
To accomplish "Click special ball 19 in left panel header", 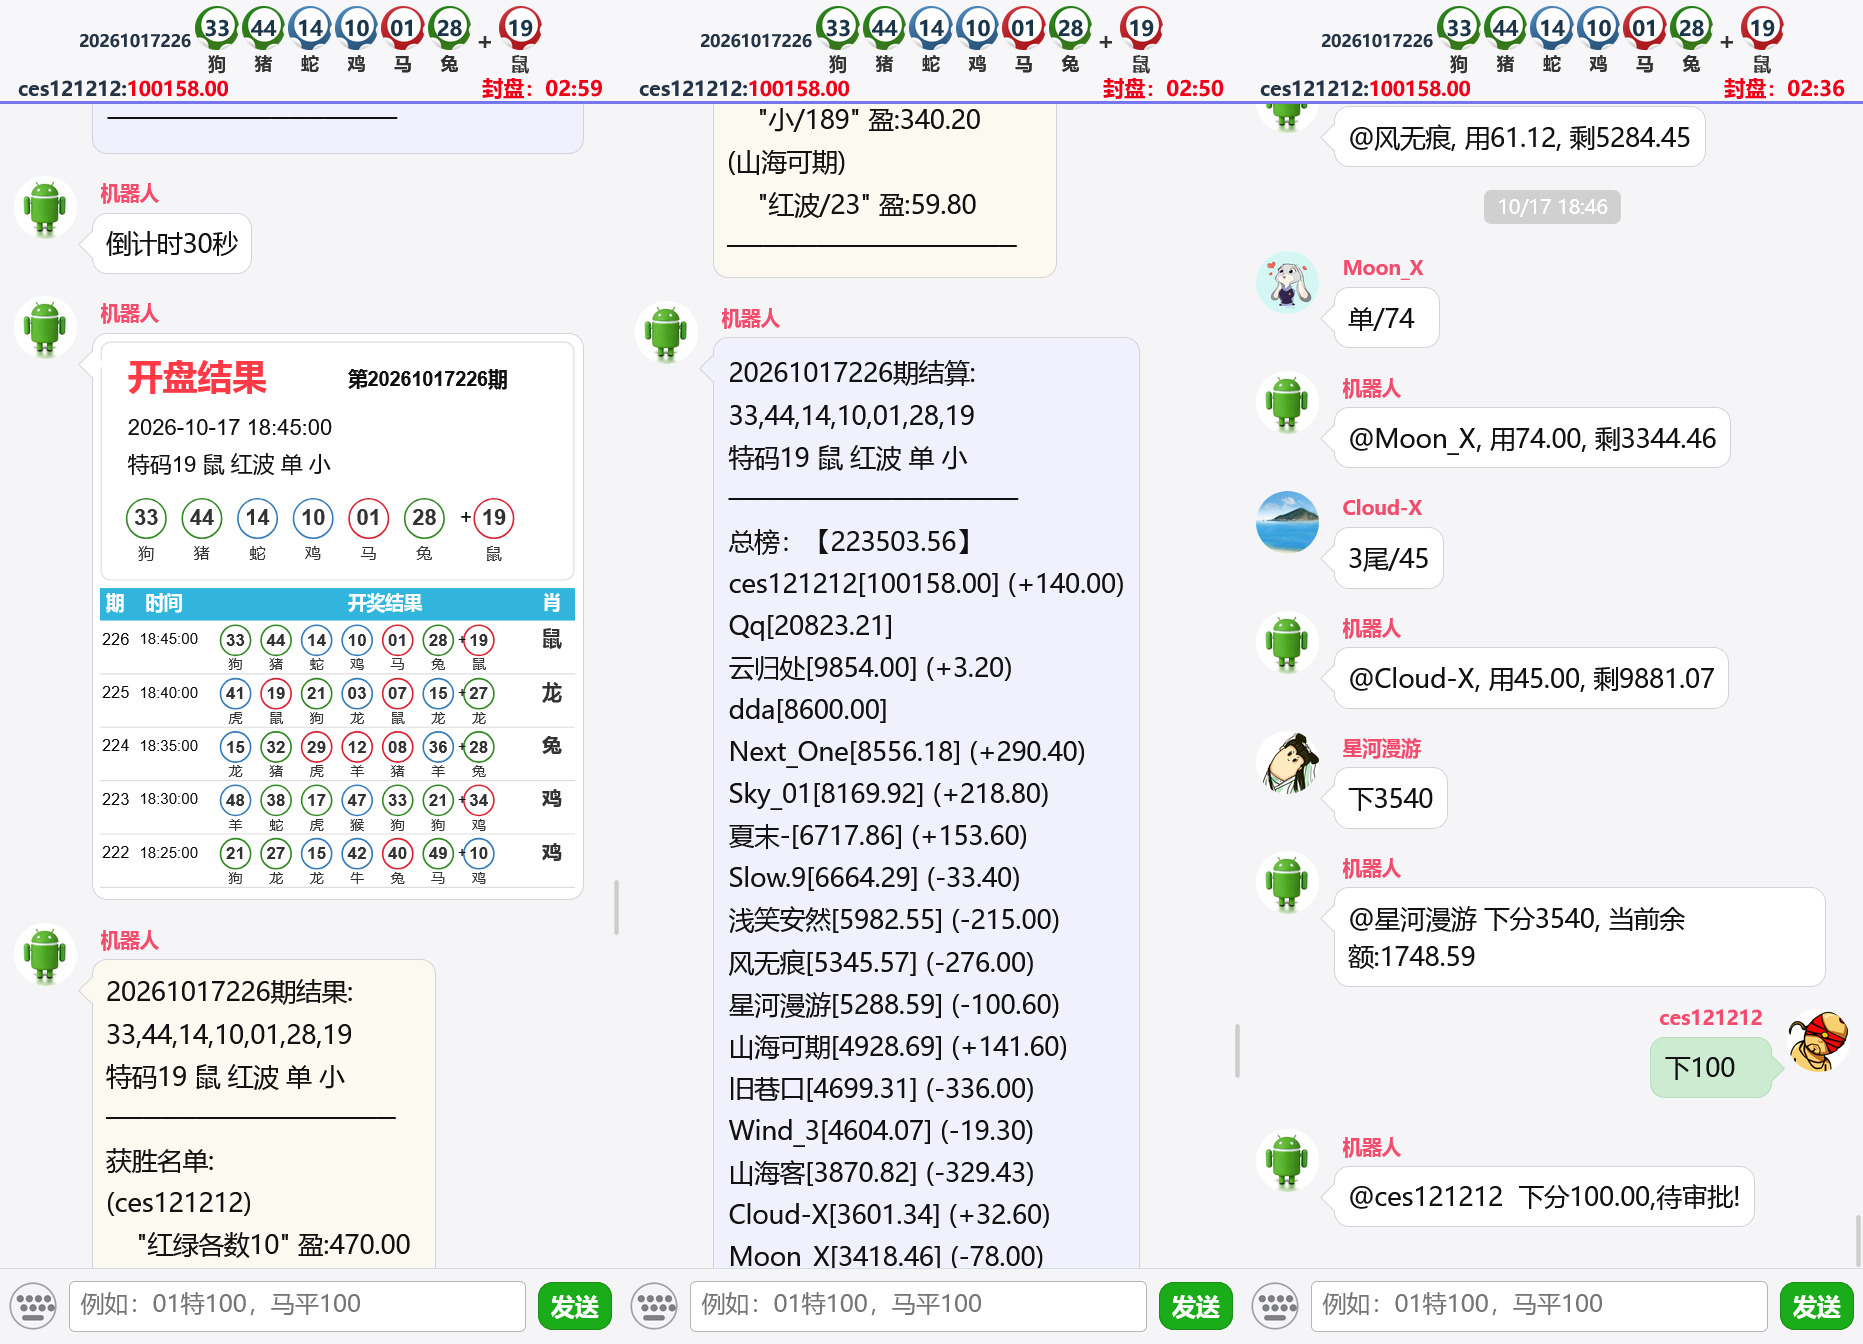I will click(520, 28).
